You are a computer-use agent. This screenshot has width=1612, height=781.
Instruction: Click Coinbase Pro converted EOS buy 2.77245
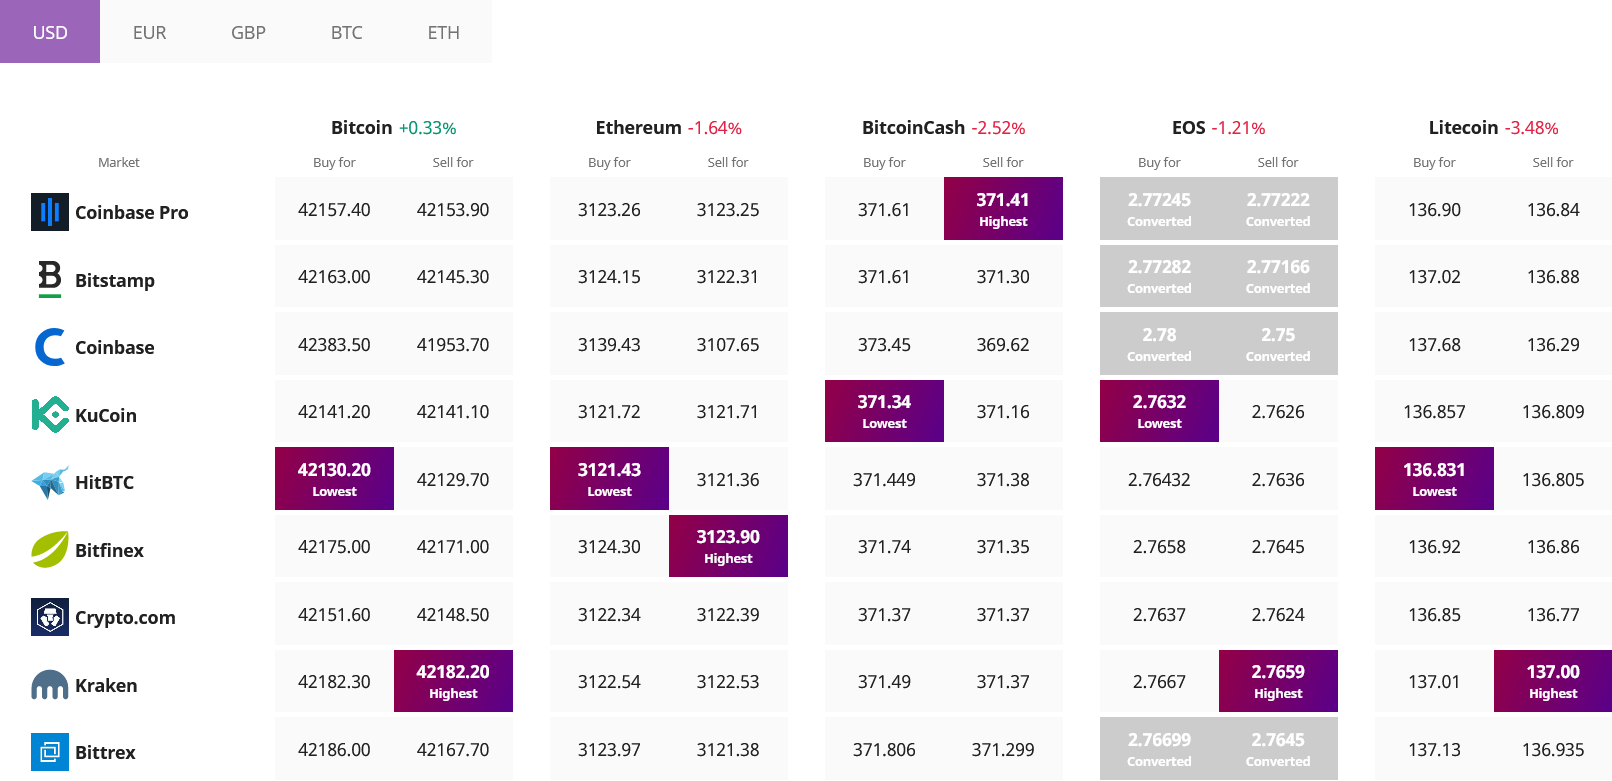pos(1159,209)
